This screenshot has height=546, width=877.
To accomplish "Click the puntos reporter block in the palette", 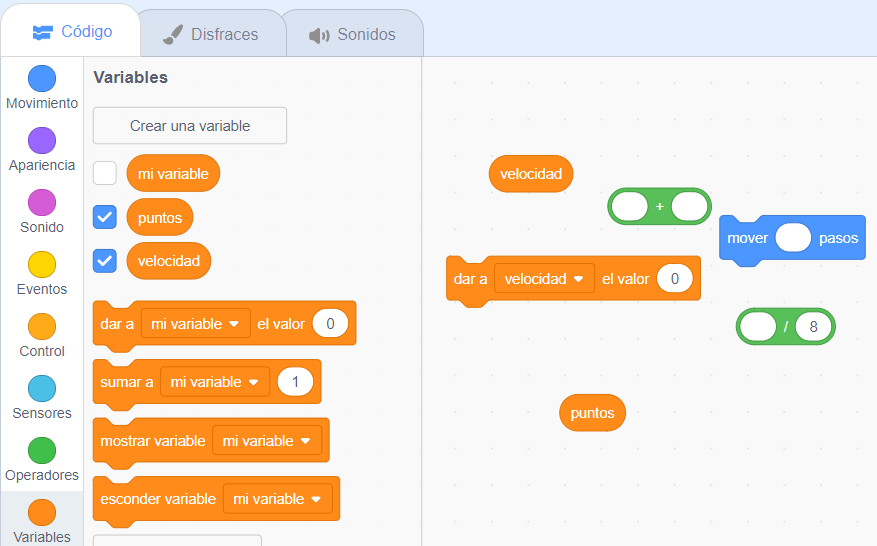I will [160, 217].
